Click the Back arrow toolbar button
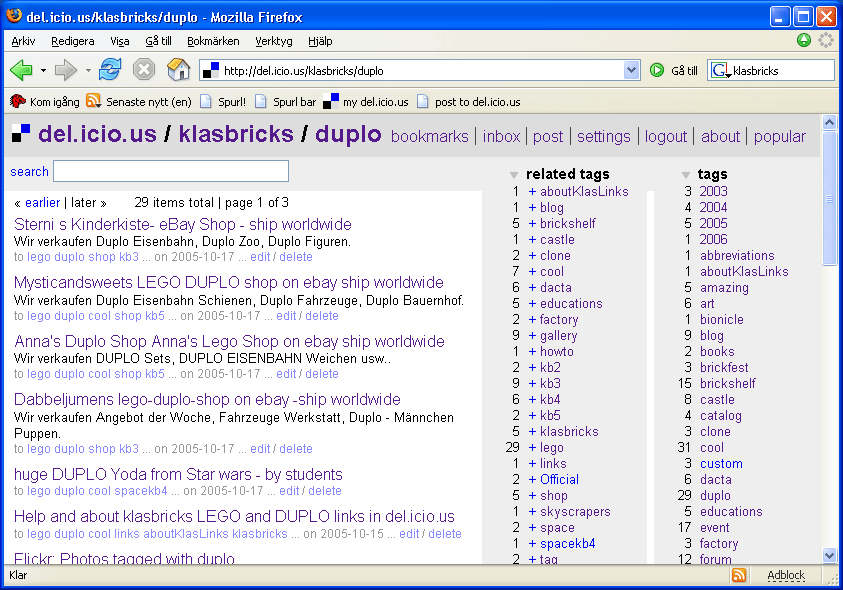The width and height of the screenshot is (843, 590). [21, 70]
